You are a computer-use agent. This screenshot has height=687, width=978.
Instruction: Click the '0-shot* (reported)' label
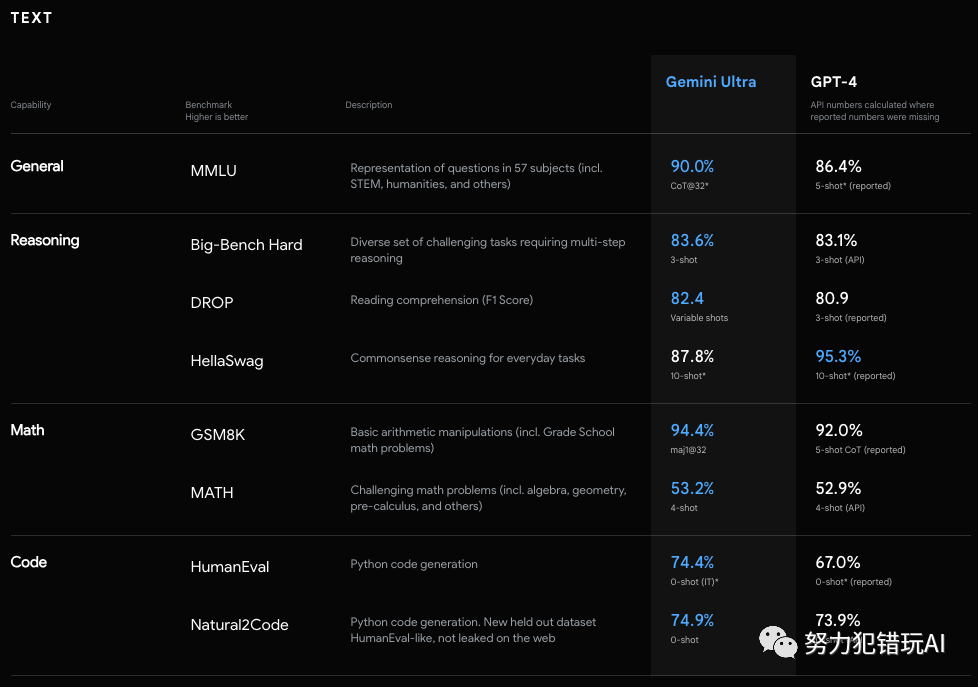click(853, 582)
